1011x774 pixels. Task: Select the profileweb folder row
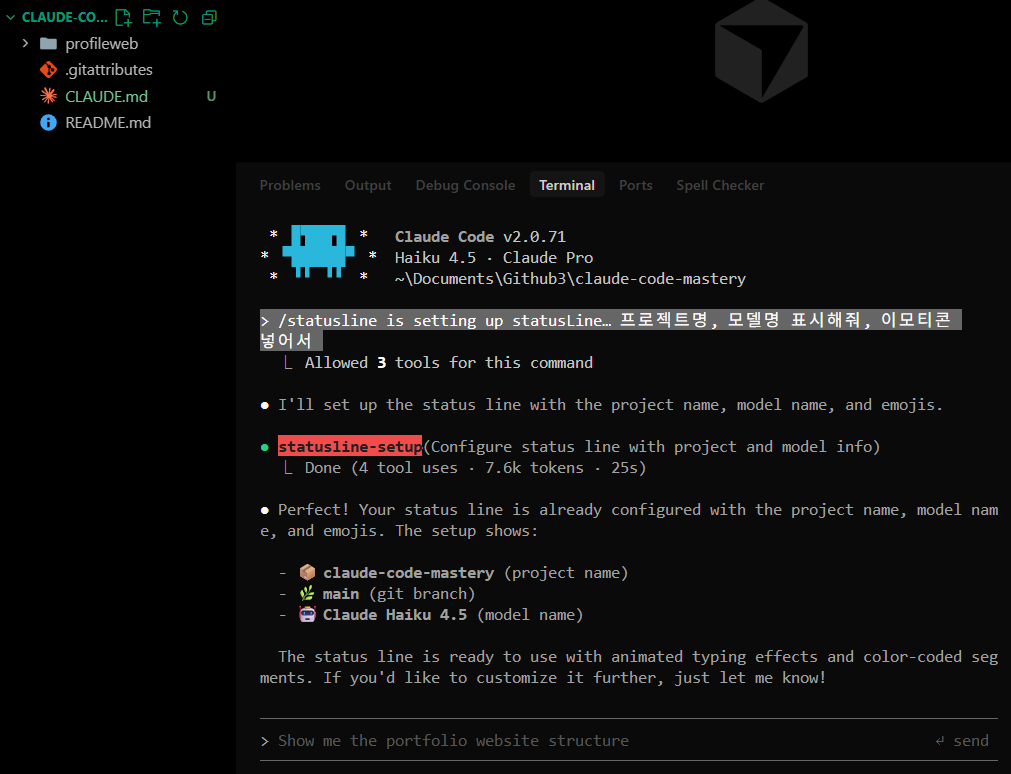click(118, 43)
